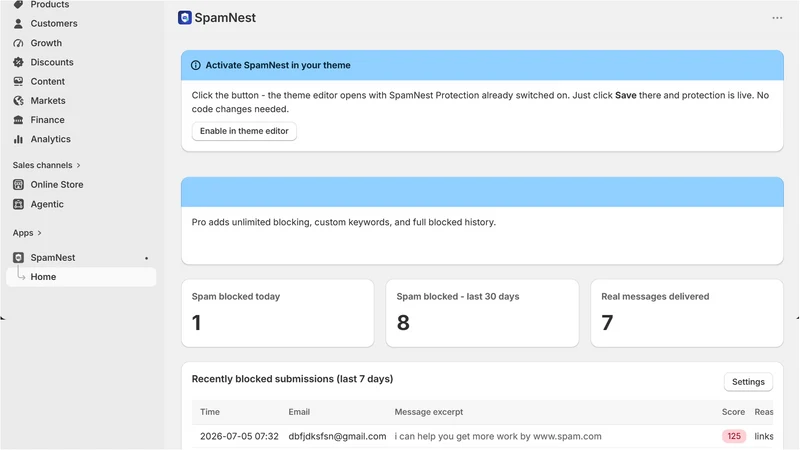Click the 2026-07-05 07:32 timestamp cell
Image resolution: width=800 pixels, height=450 pixels.
click(x=239, y=437)
